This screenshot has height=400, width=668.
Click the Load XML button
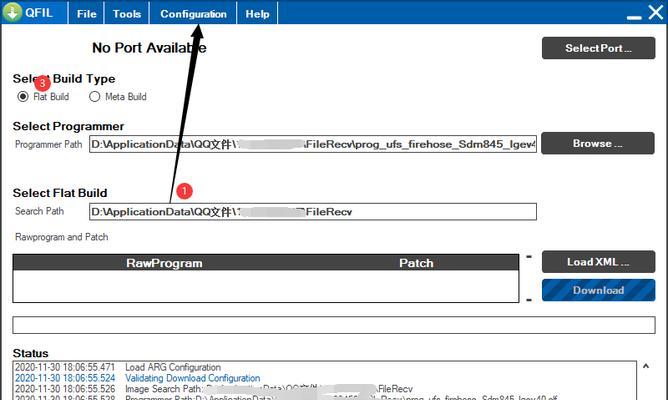tap(598, 262)
